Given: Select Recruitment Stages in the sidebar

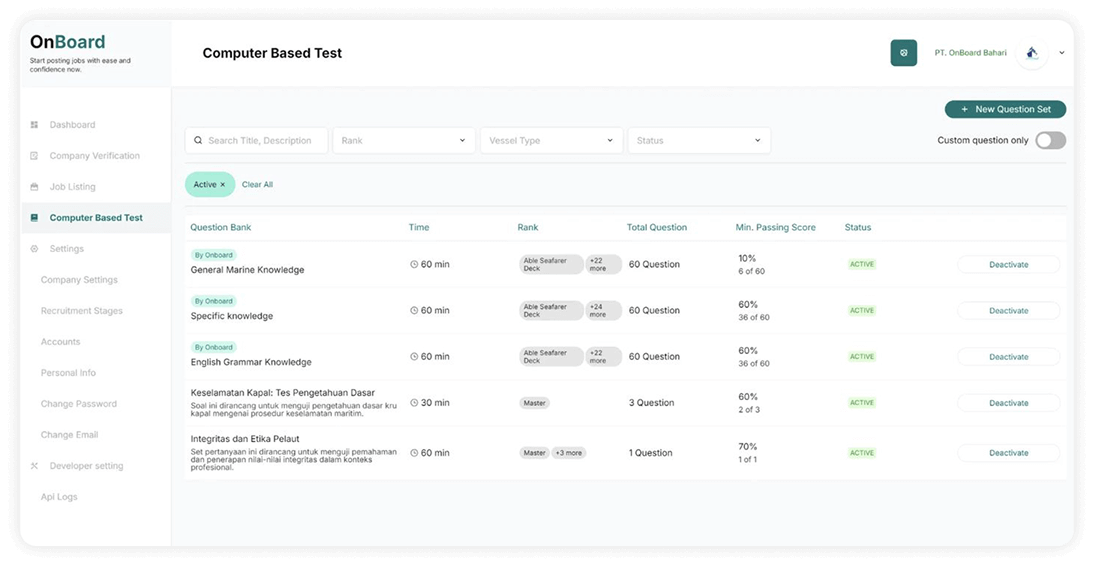Looking at the screenshot, I should 82,311.
